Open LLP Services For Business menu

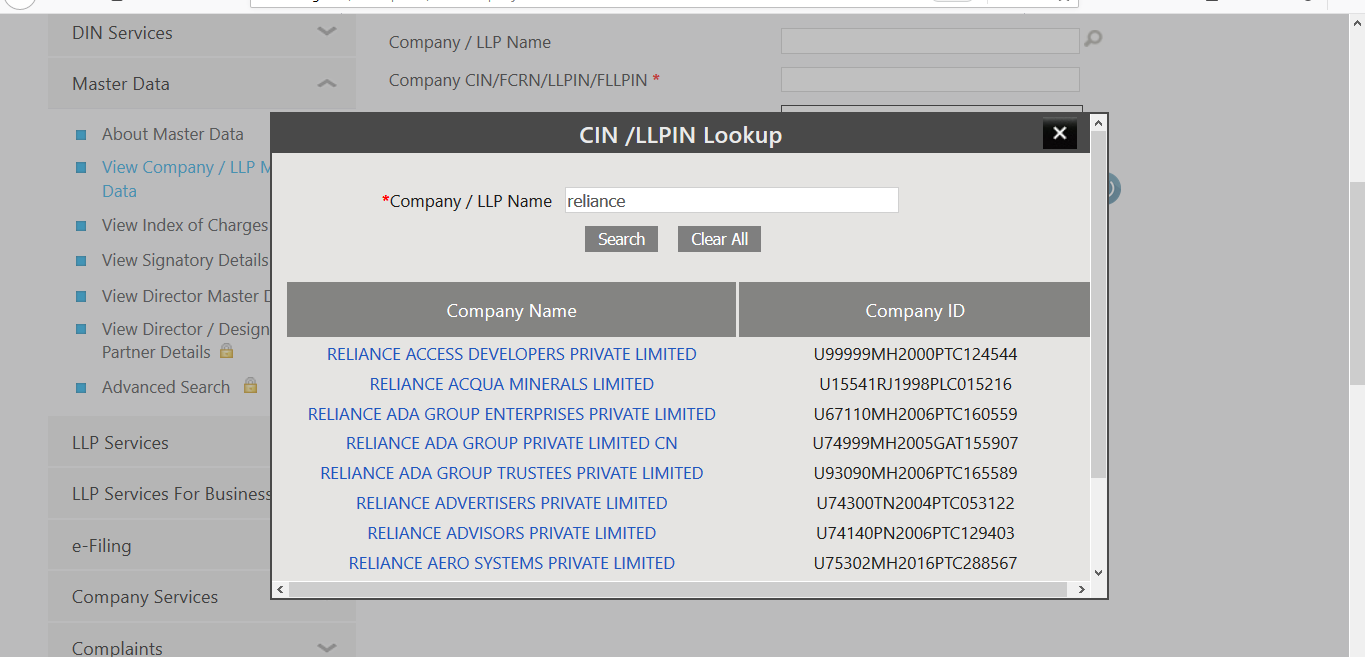click(171, 494)
